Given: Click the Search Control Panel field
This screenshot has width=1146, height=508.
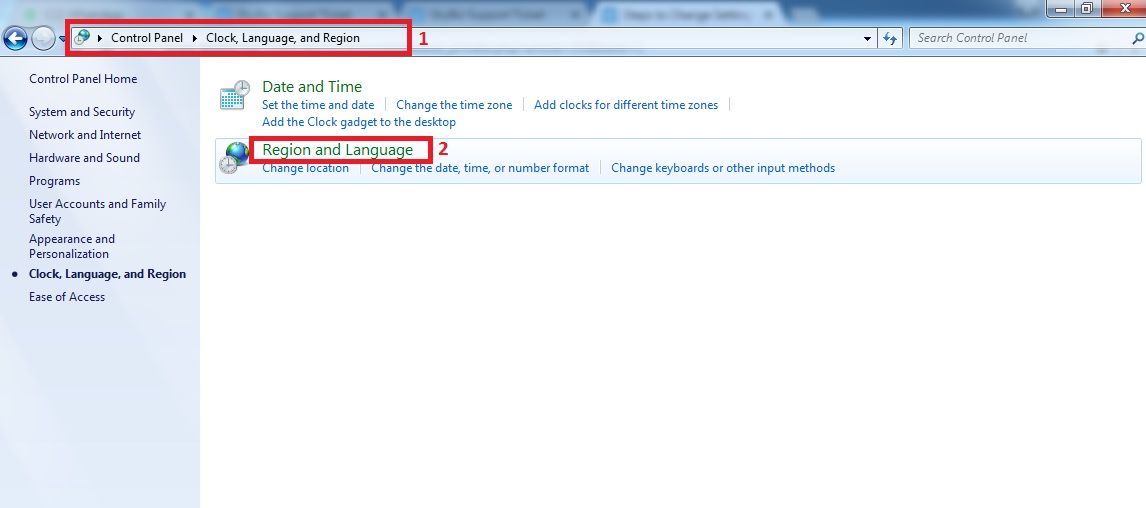Looking at the screenshot, I should (x=1015, y=38).
